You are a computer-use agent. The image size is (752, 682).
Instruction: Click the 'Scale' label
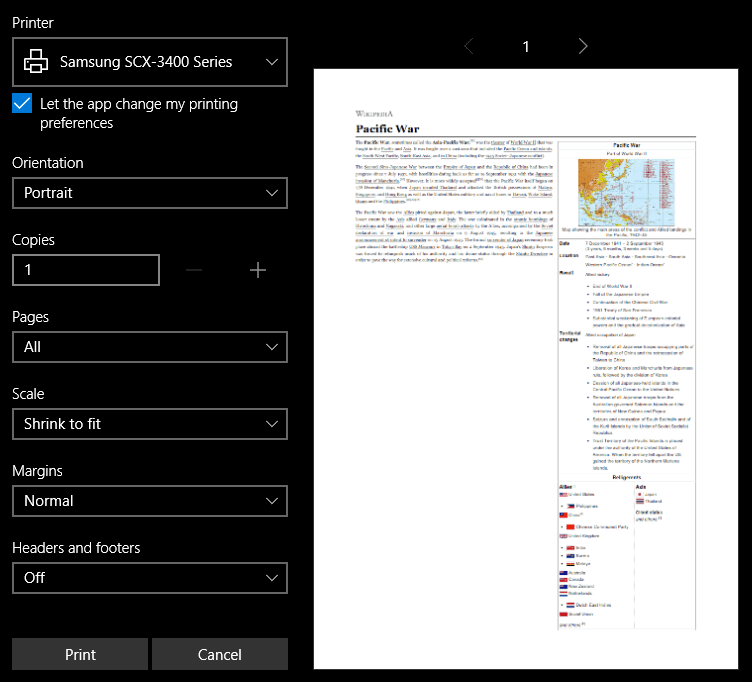coord(28,394)
